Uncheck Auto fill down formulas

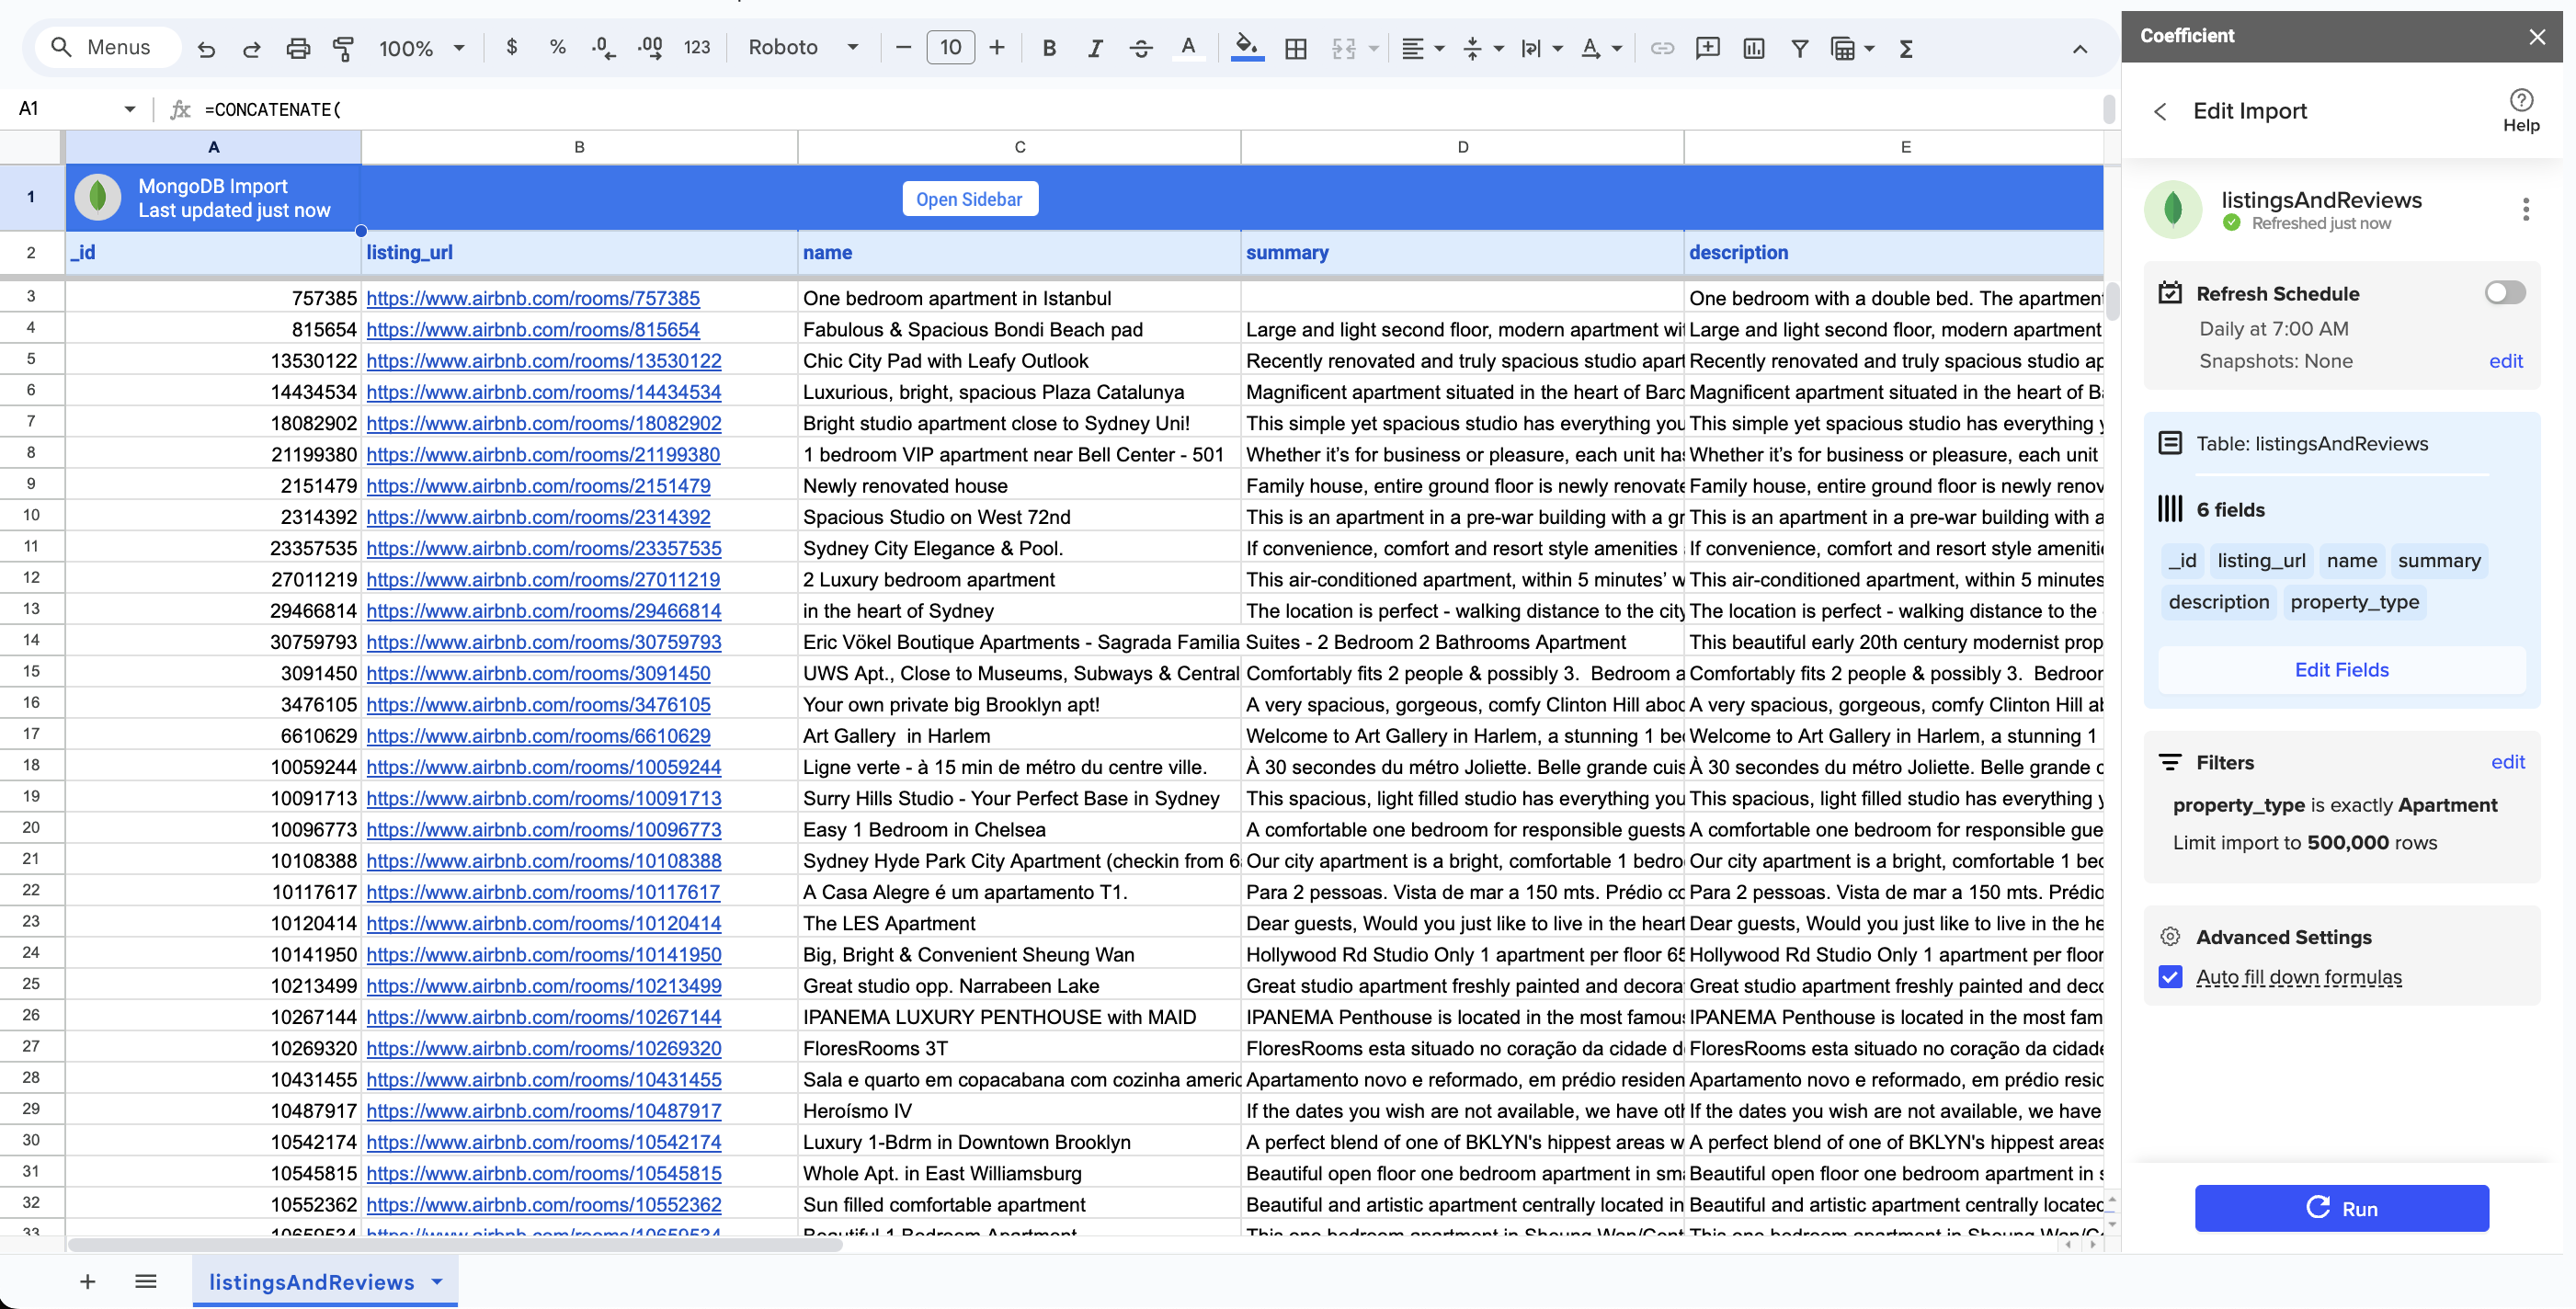tap(2171, 977)
